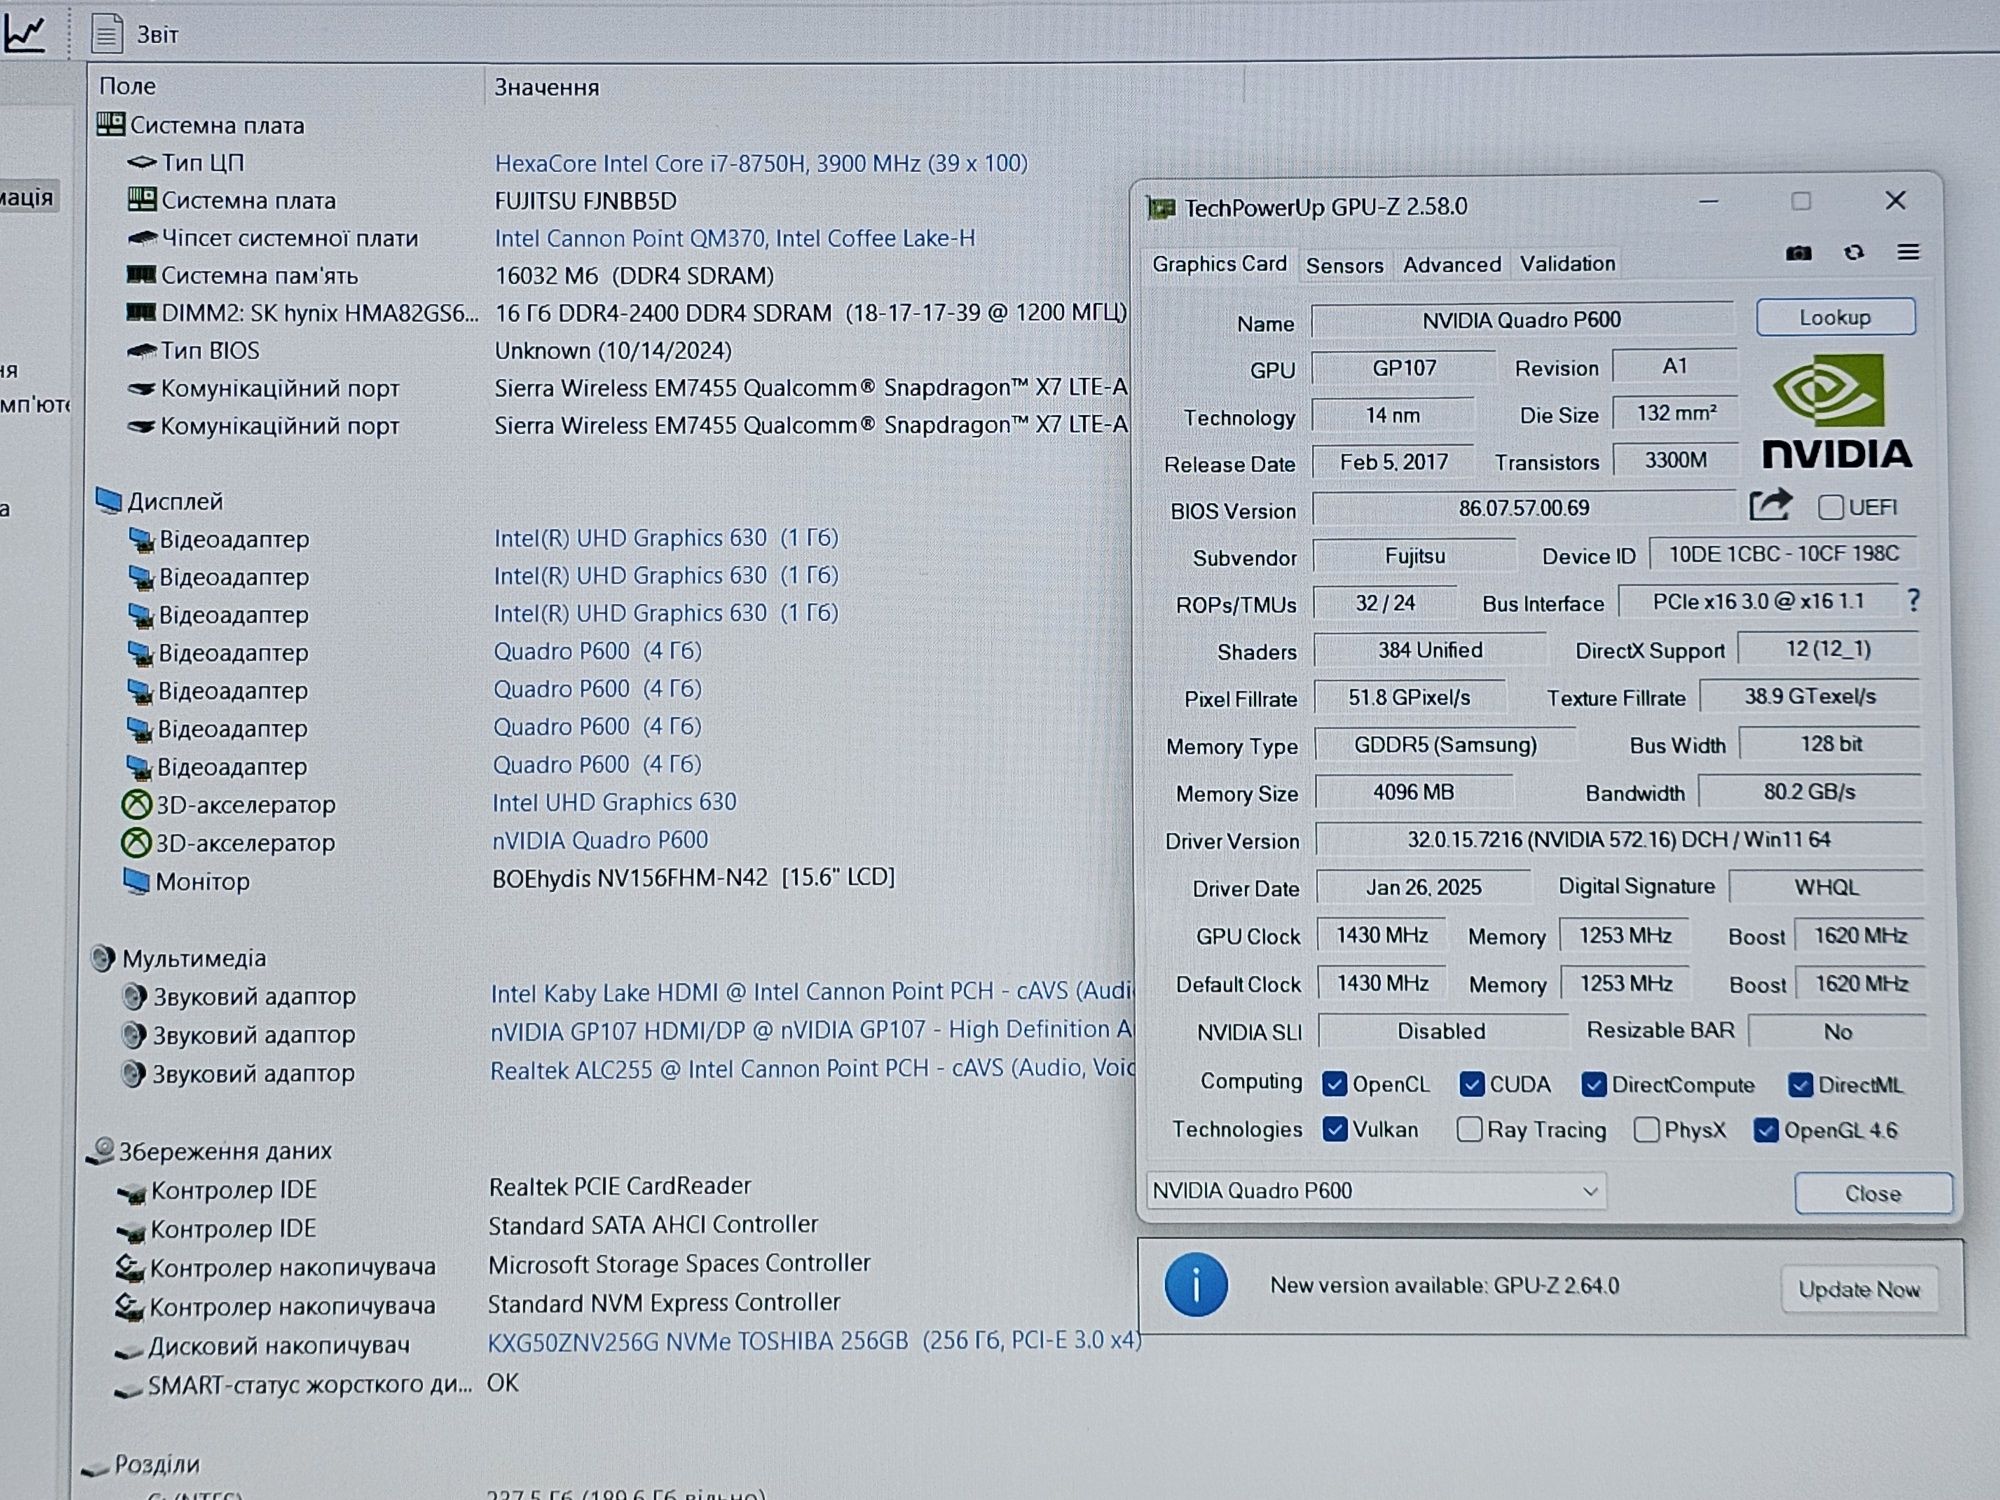The height and width of the screenshot is (1500, 2000).
Task: Click the Мультимедіа section speaker icon
Action: point(102,958)
